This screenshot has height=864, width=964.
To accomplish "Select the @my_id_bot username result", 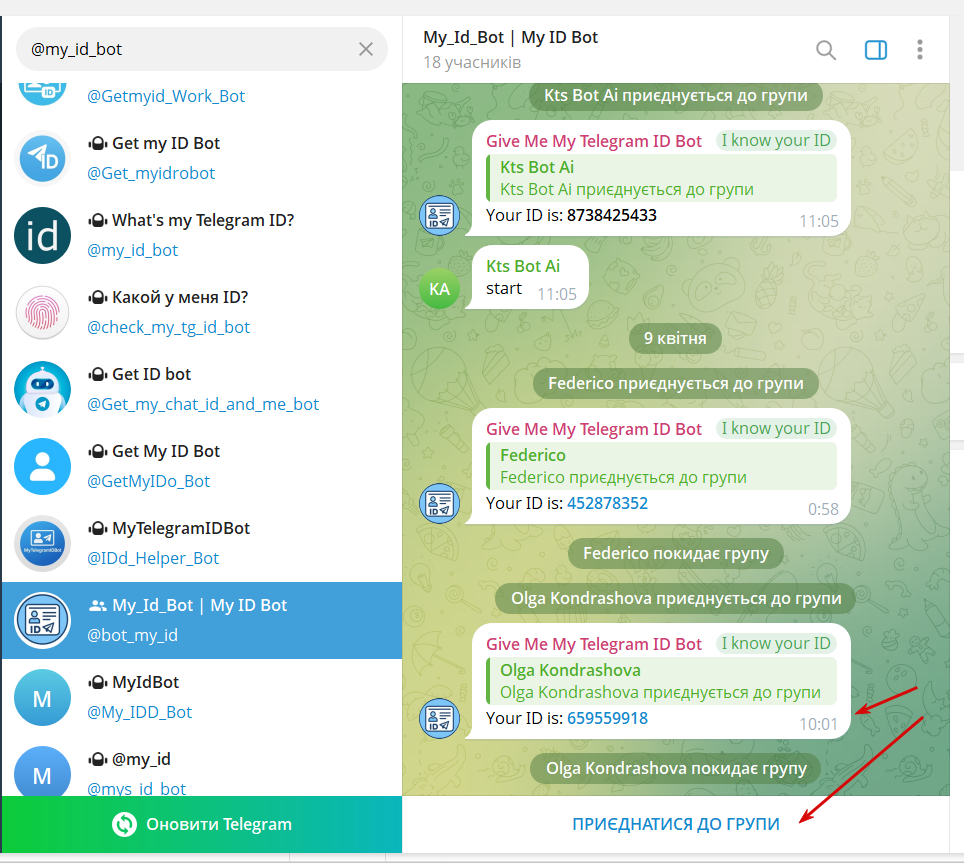I will [132, 250].
